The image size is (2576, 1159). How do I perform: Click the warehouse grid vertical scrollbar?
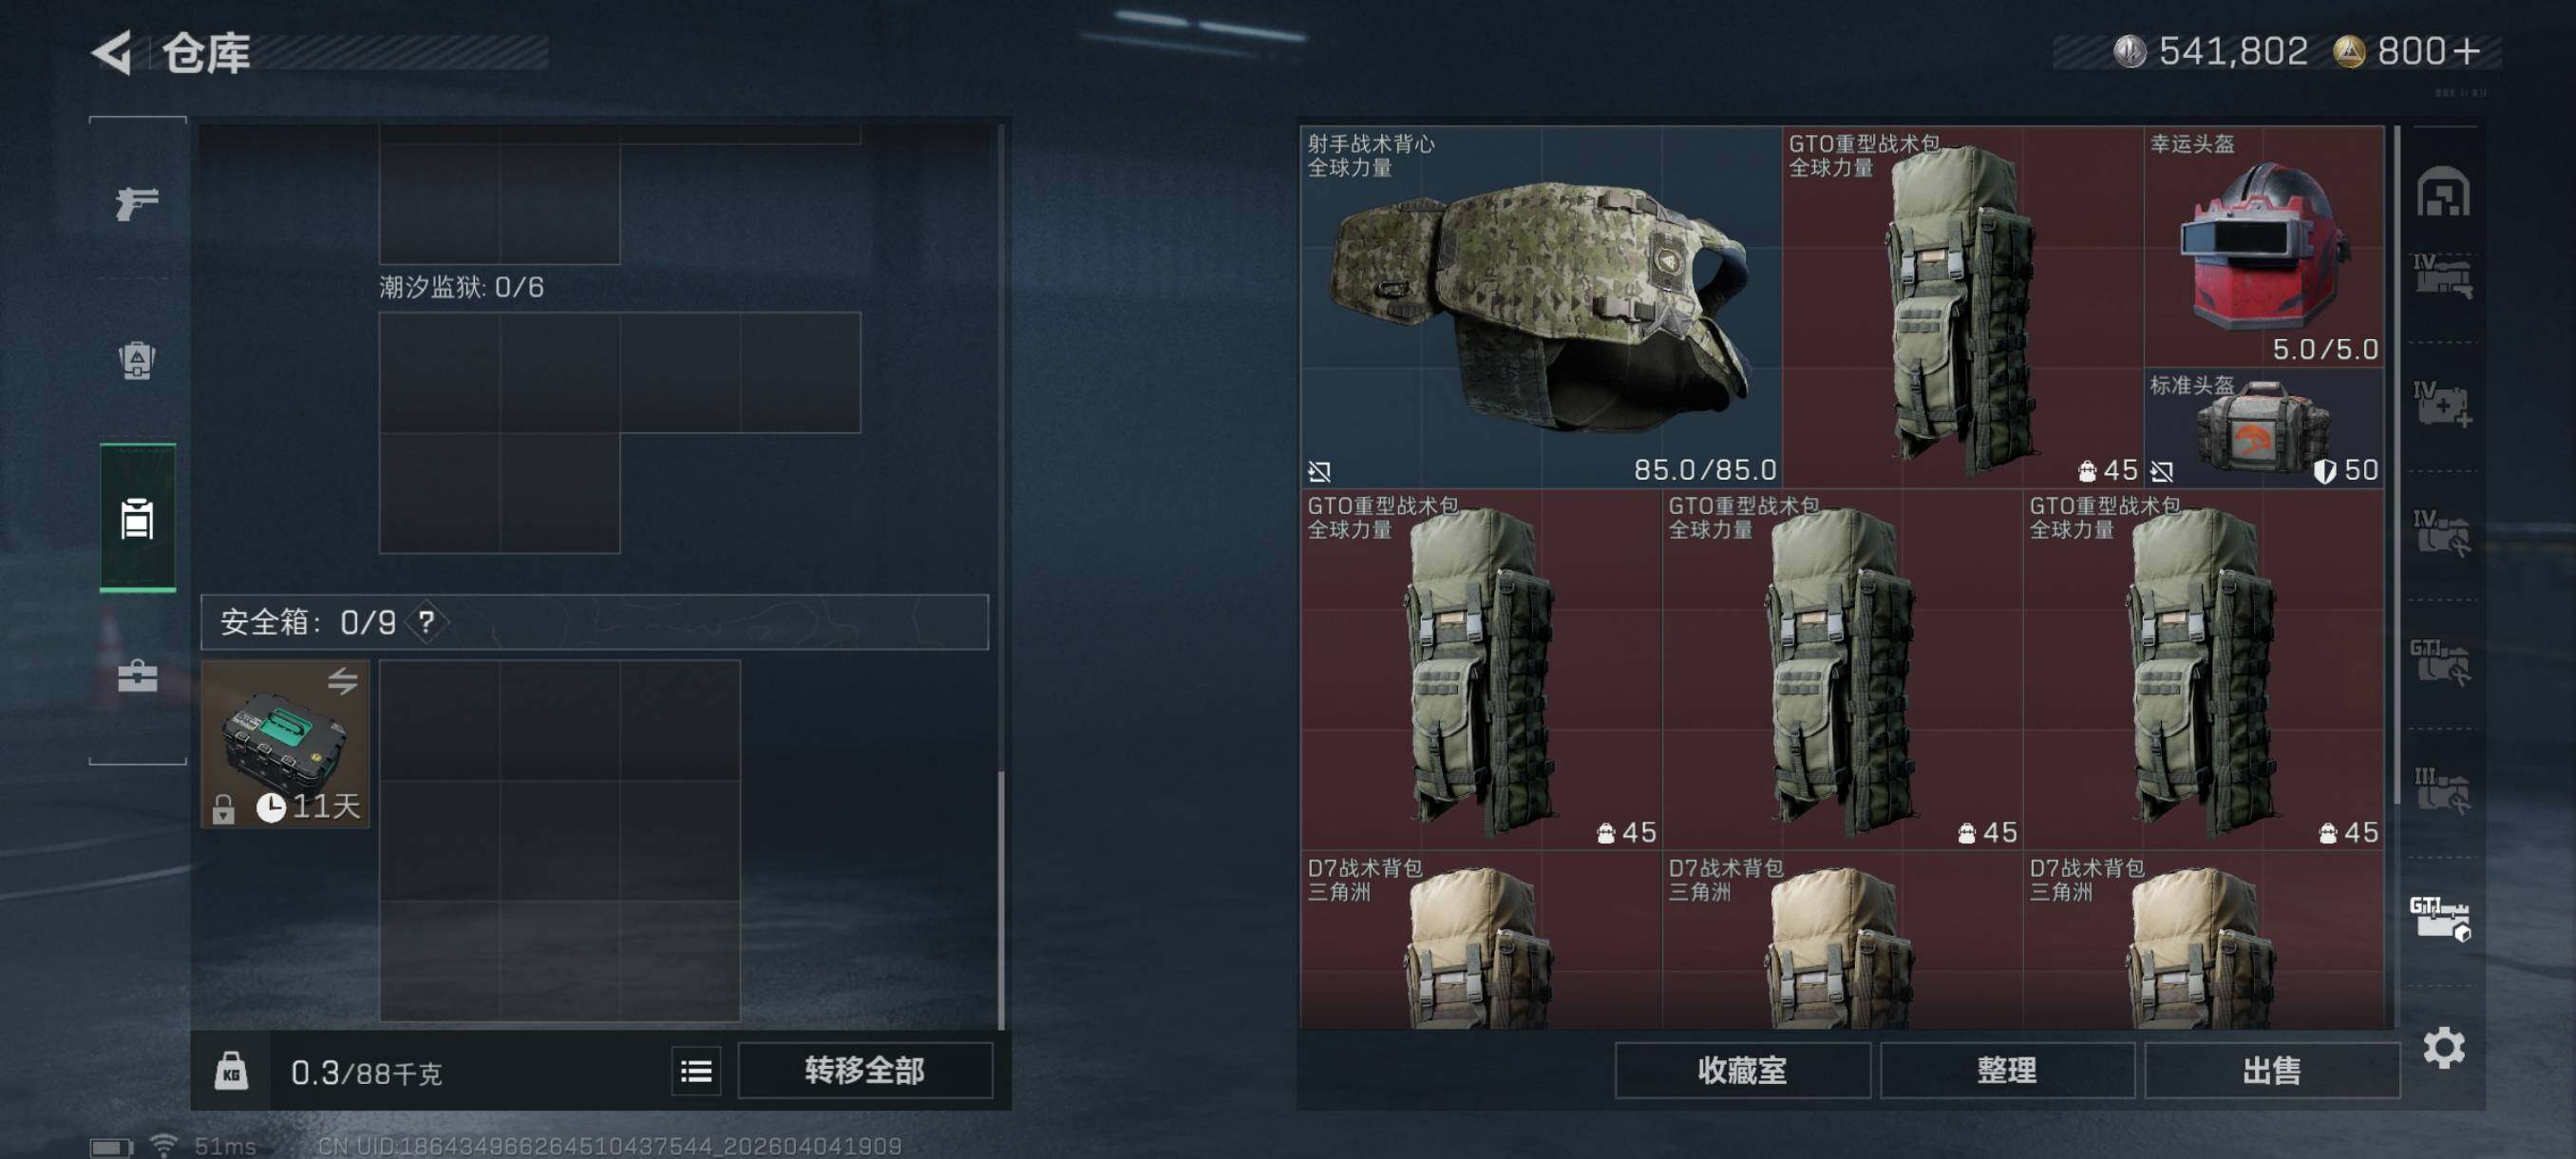[2397, 466]
